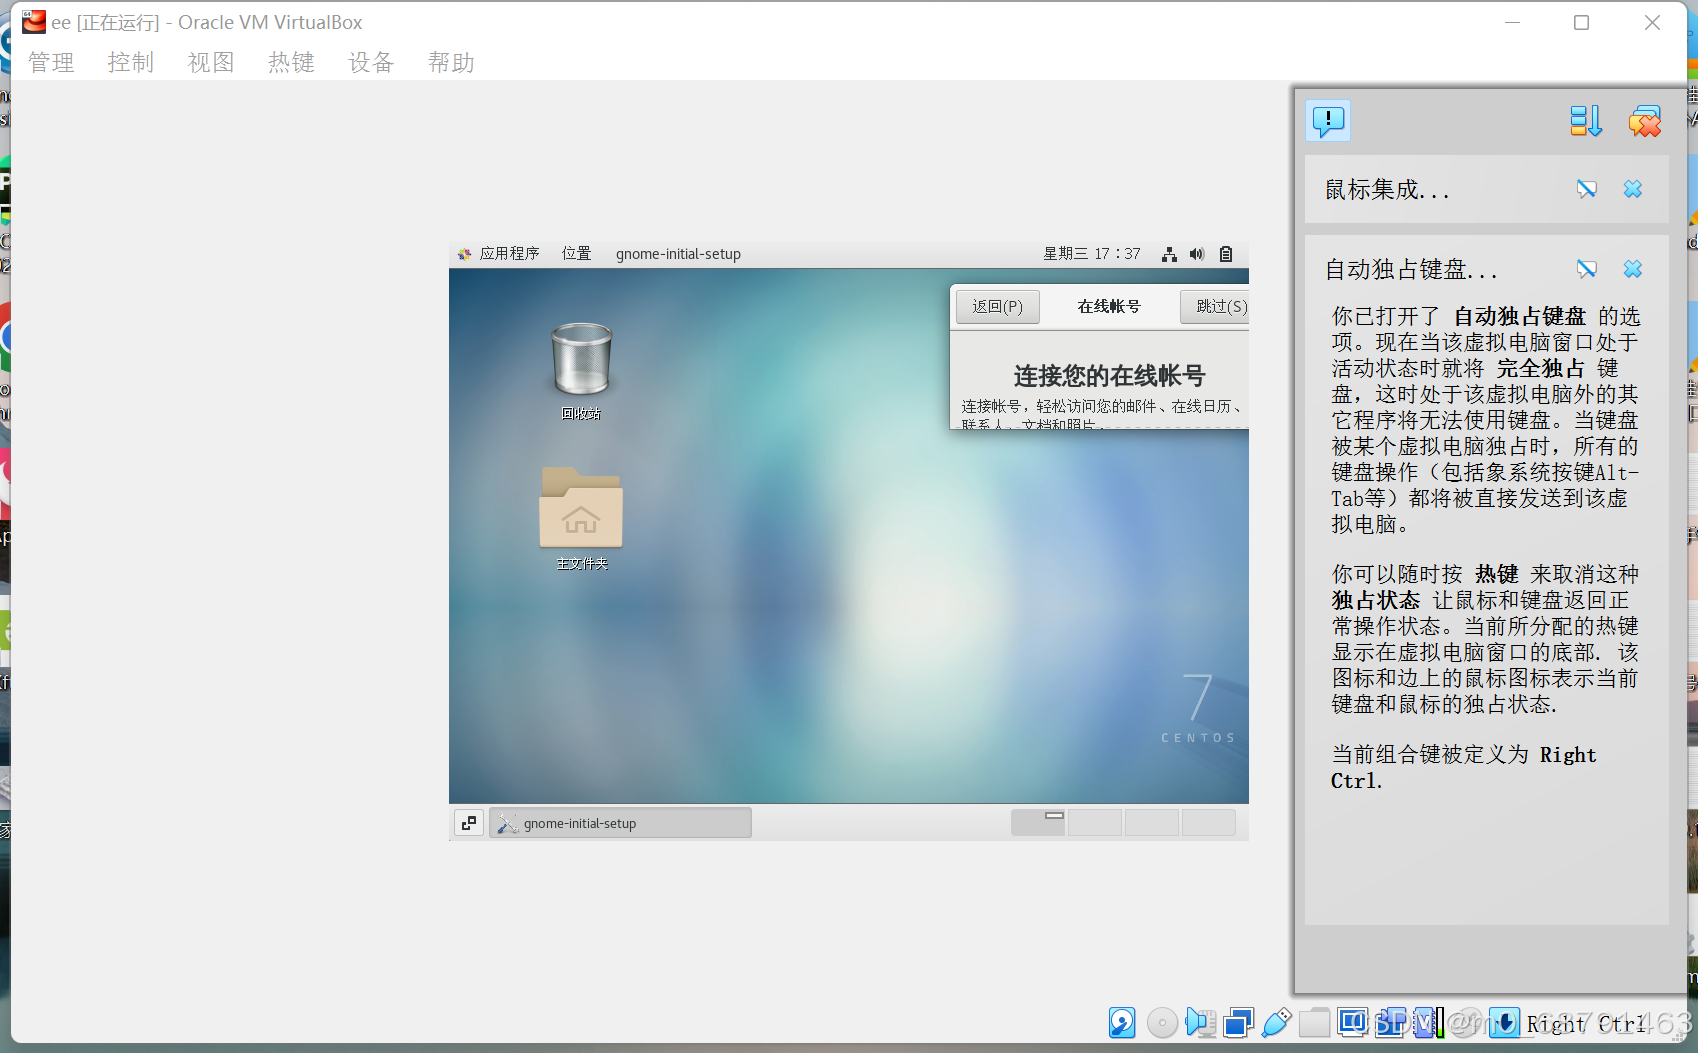Viewport: 1698px width, 1053px height.
Task: Disable future 自动独占键盘 notifications with crossed-bubble icon
Action: [1587, 269]
